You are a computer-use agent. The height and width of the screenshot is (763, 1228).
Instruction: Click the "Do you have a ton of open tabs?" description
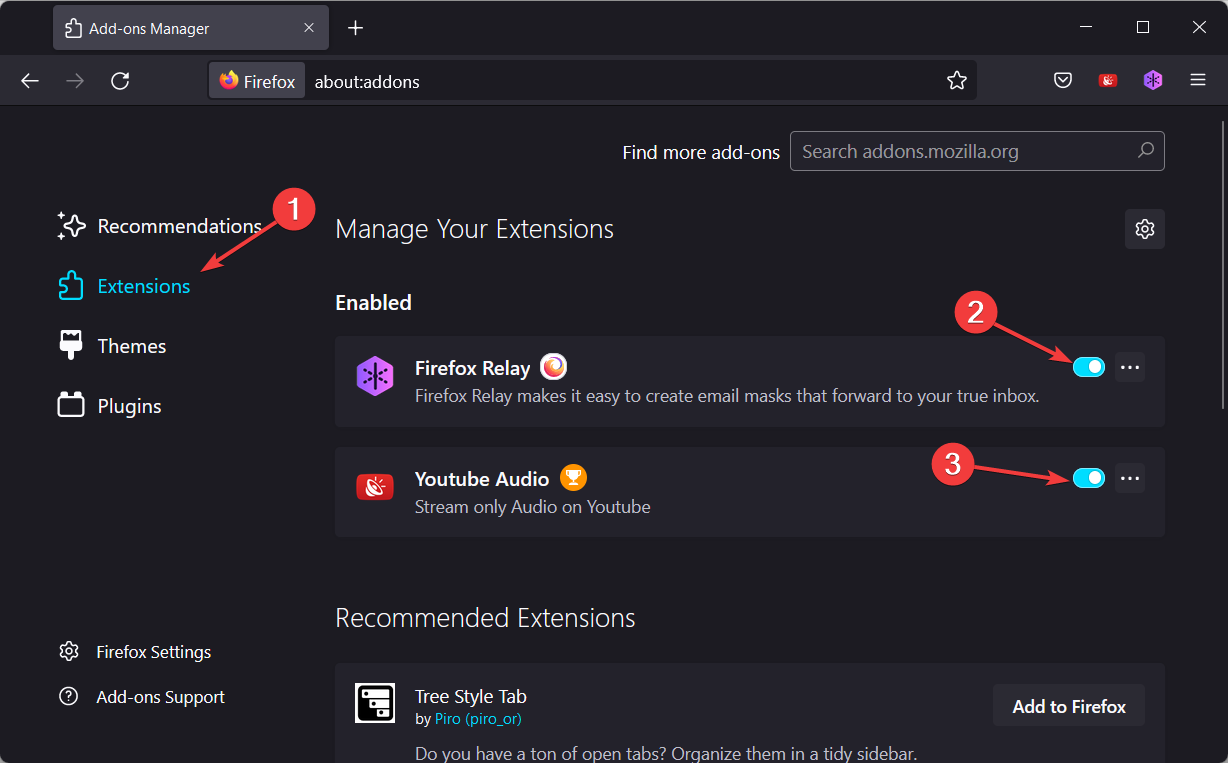coord(666,753)
